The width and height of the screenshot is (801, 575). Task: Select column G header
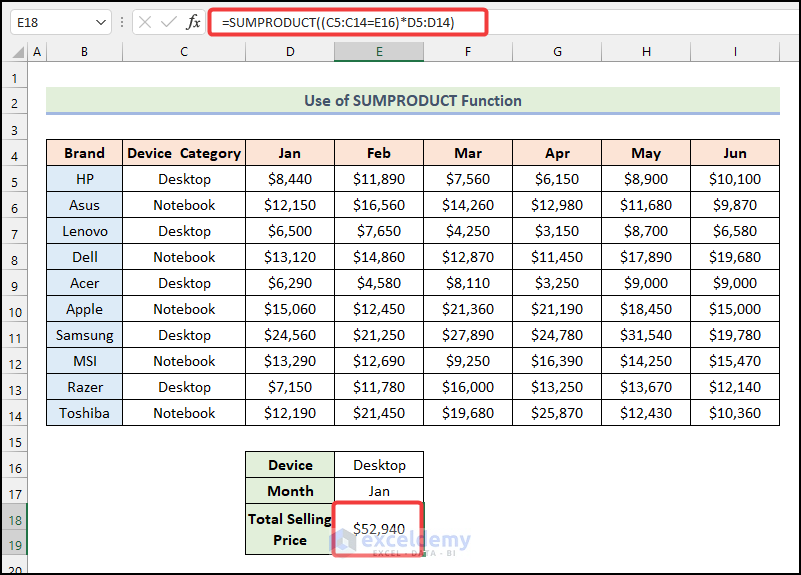pyautogui.click(x=557, y=52)
